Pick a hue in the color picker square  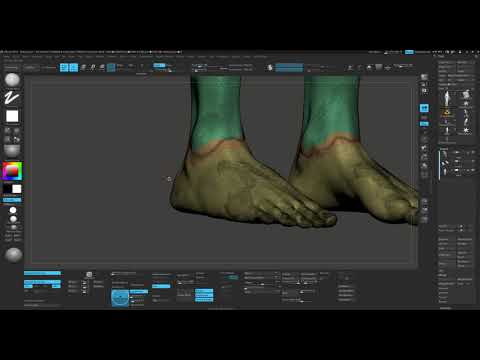12,171
